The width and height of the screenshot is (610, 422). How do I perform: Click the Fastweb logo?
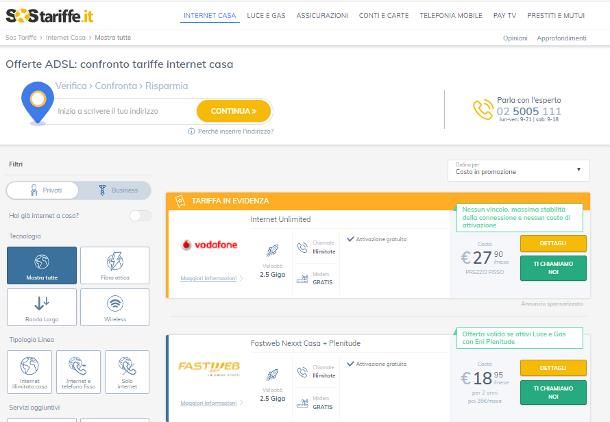[x=209, y=368]
